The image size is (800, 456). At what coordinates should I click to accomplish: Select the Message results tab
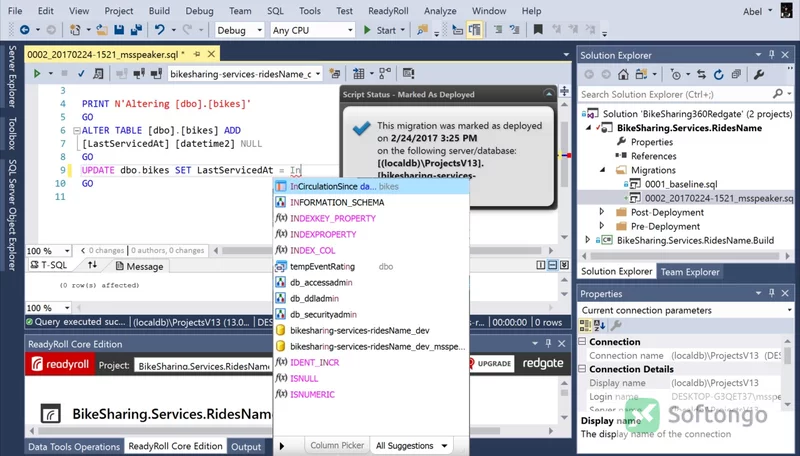click(x=139, y=266)
